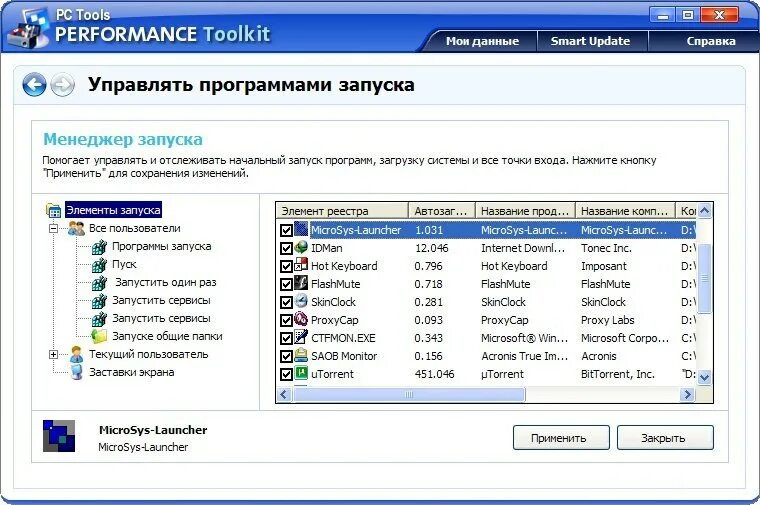Click the Current user person icon

76,354
